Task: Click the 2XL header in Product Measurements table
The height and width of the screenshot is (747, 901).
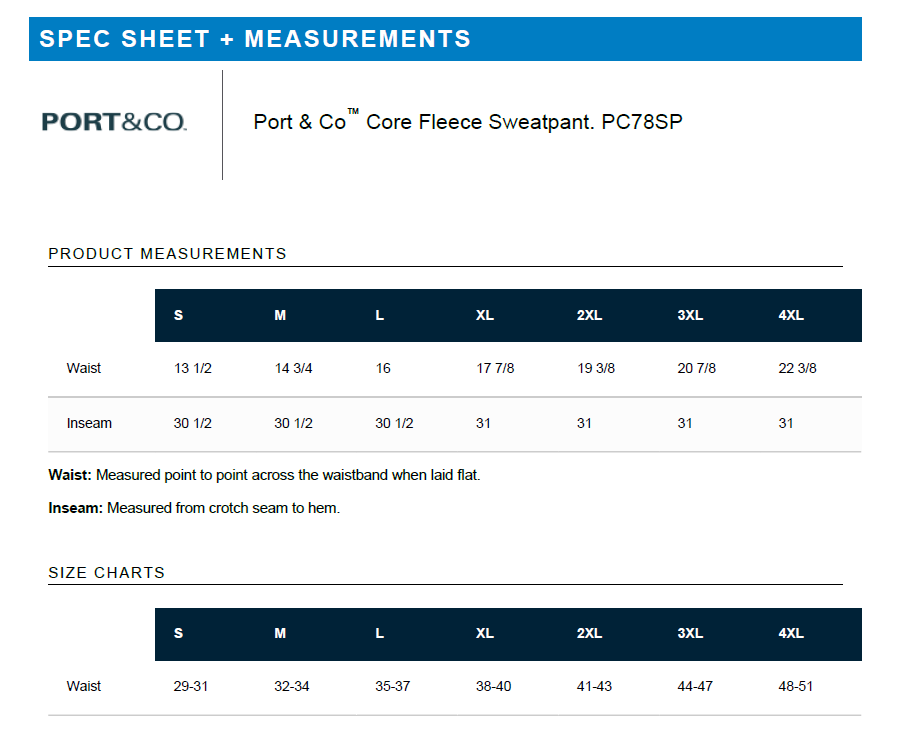Action: click(x=589, y=315)
